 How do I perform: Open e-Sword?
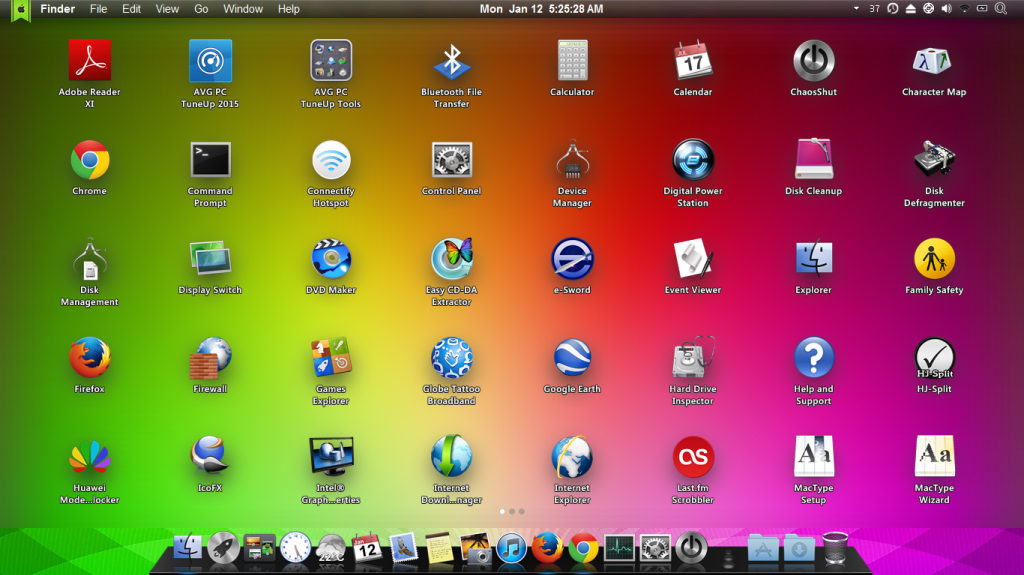[572, 259]
